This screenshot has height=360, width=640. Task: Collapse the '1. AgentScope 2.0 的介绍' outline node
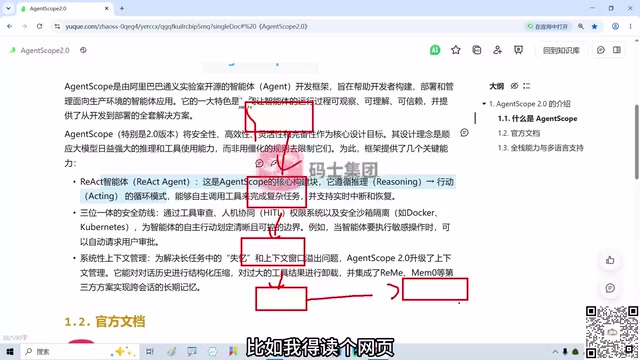pyautogui.click(x=484, y=104)
